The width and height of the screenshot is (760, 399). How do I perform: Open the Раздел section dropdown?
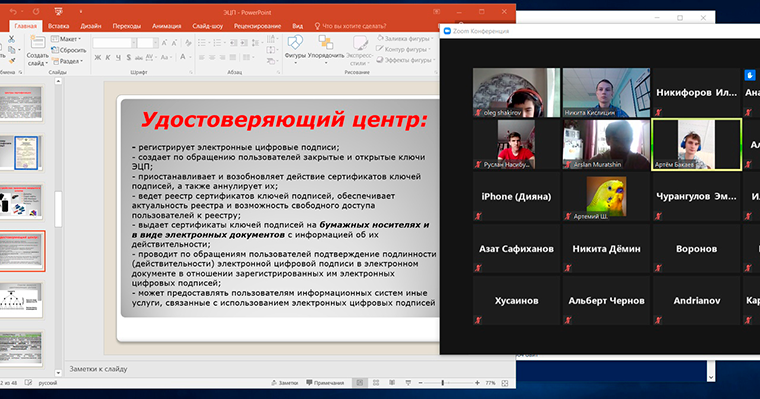tap(67, 61)
